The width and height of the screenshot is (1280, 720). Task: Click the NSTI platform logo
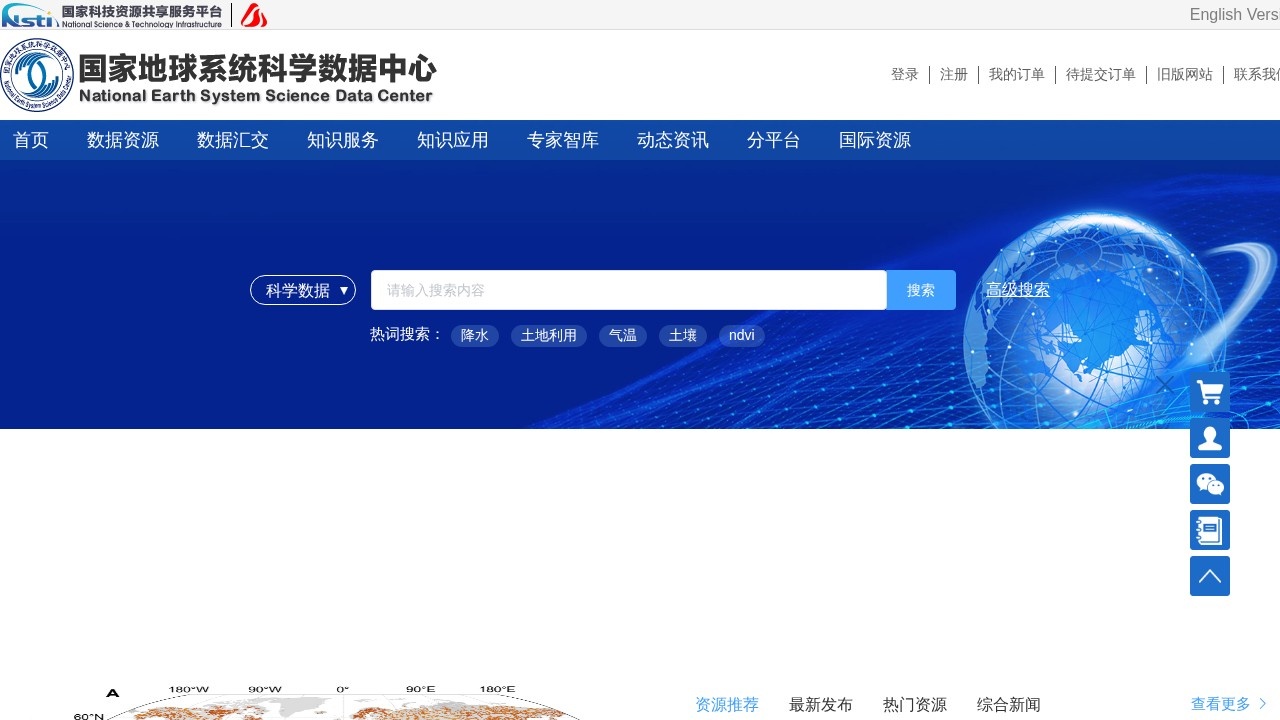(112, 15)
